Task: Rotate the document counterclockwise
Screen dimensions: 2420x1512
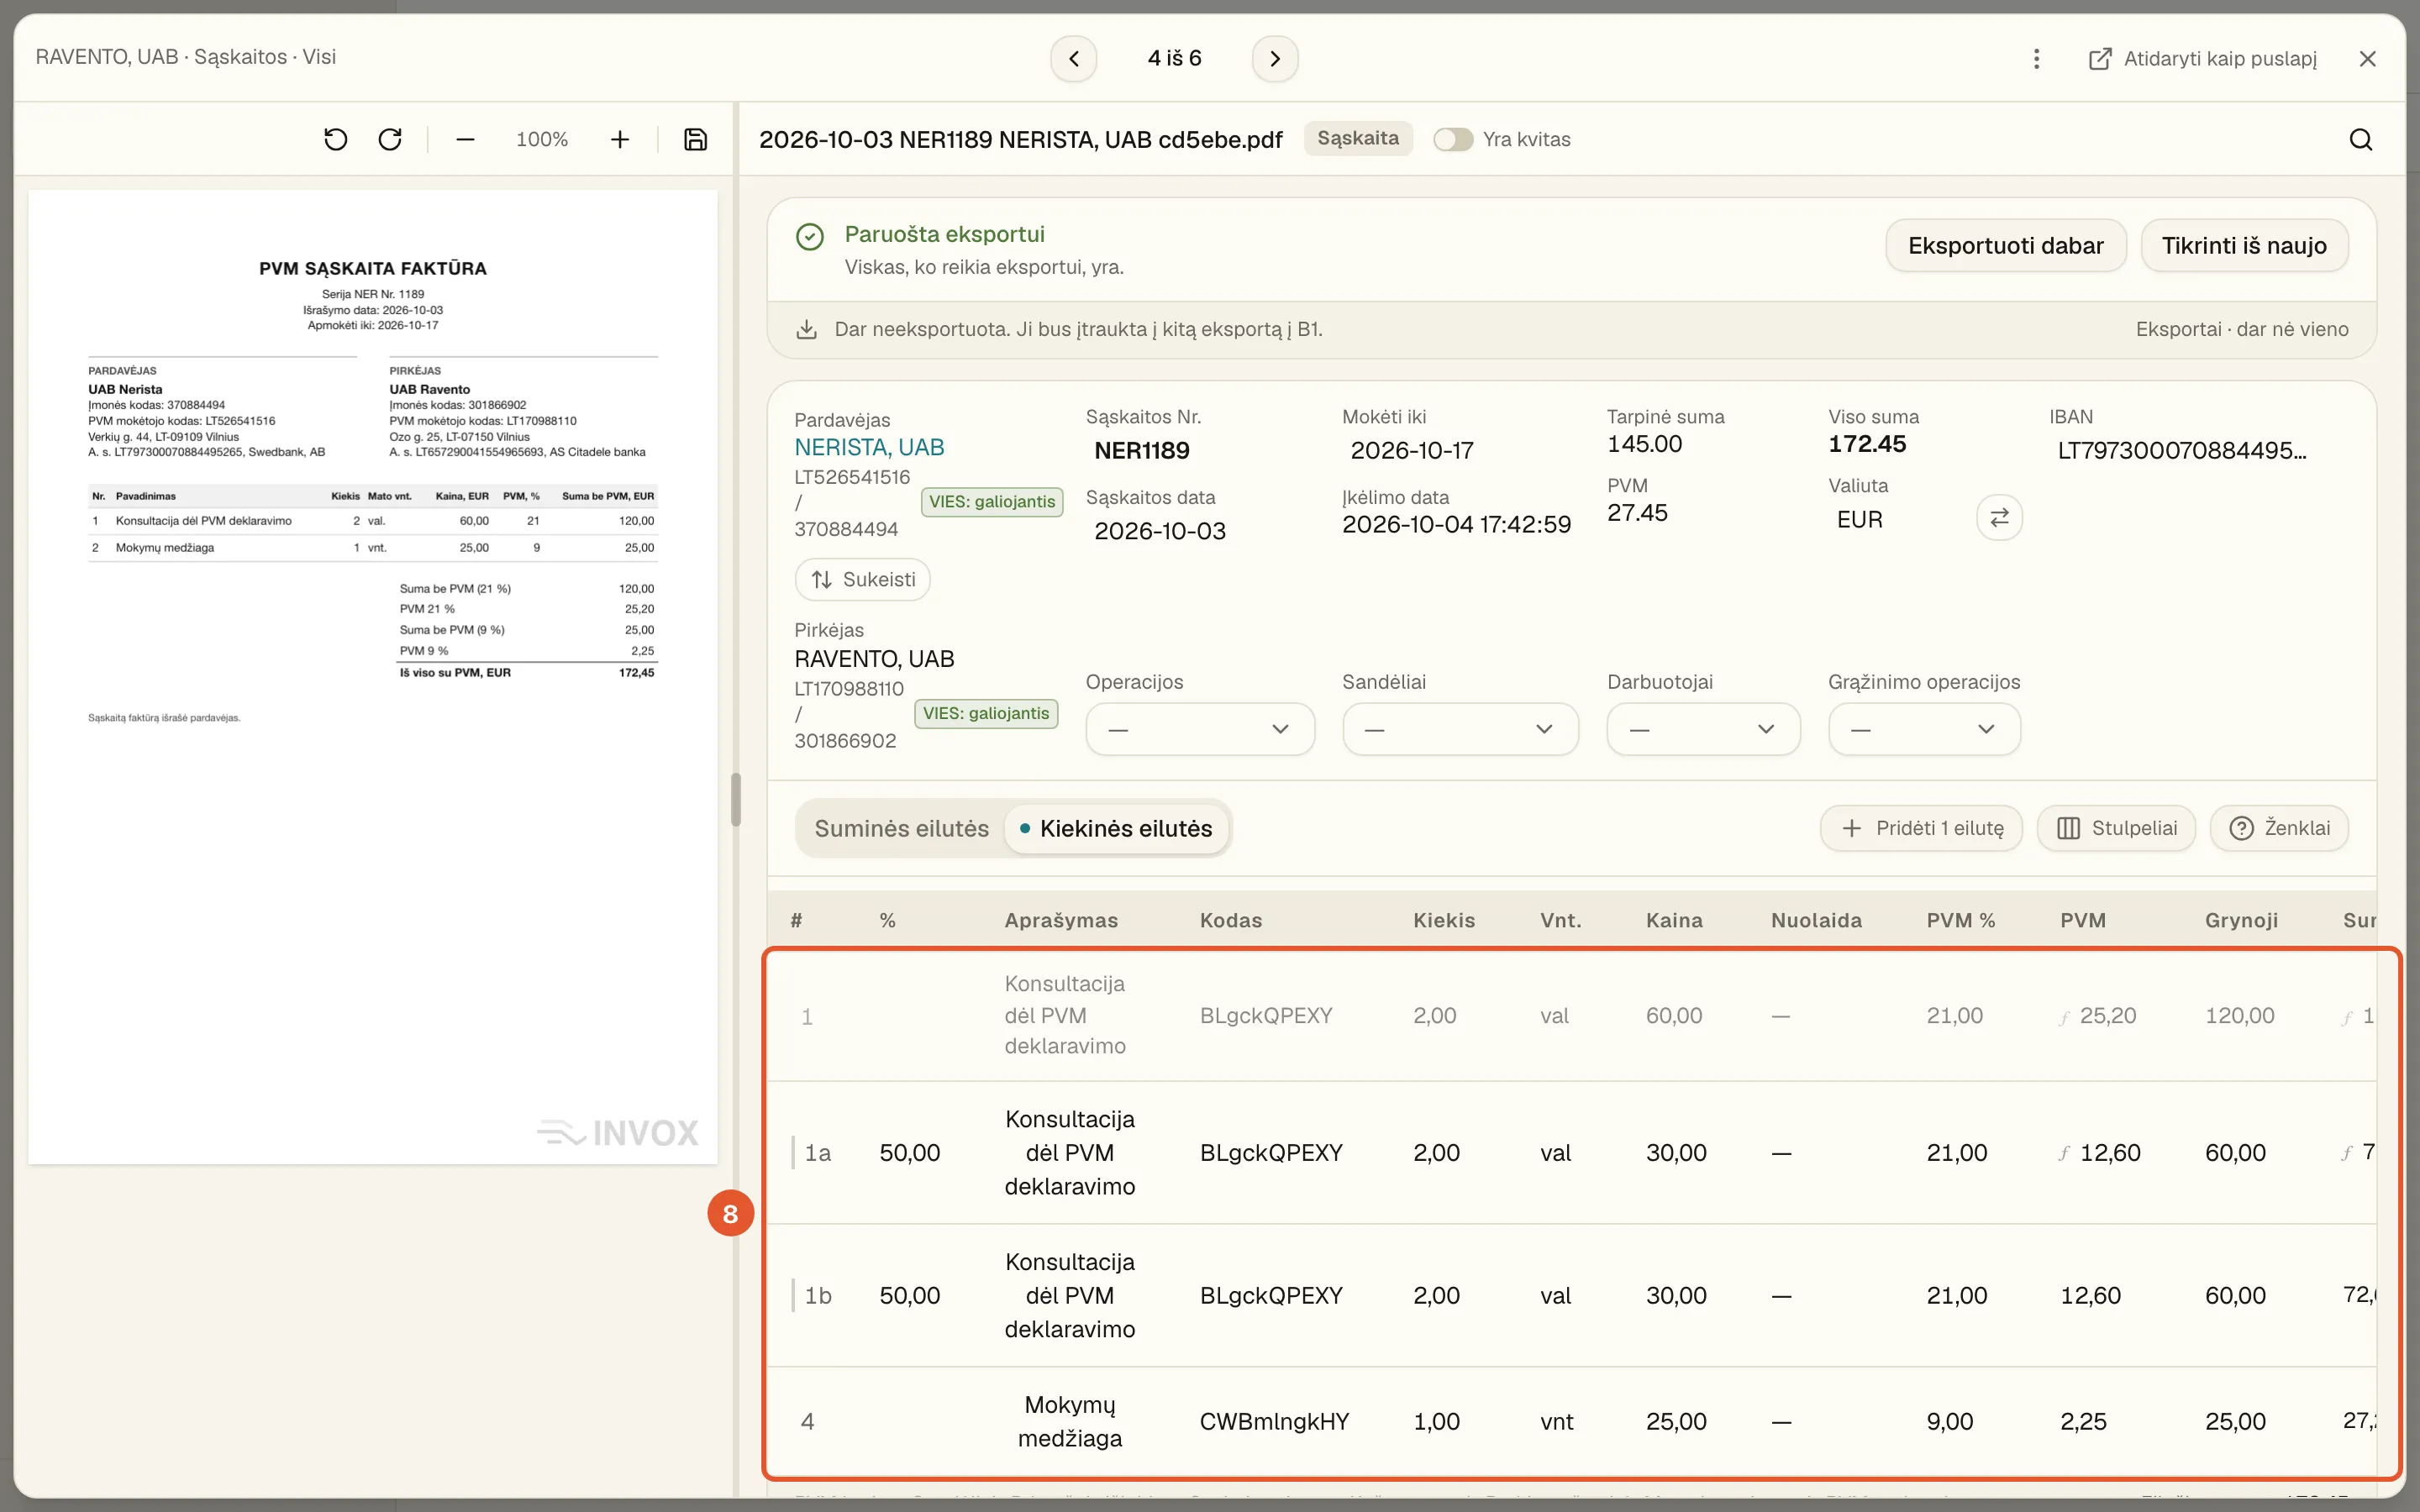Action: pos(336,139)
